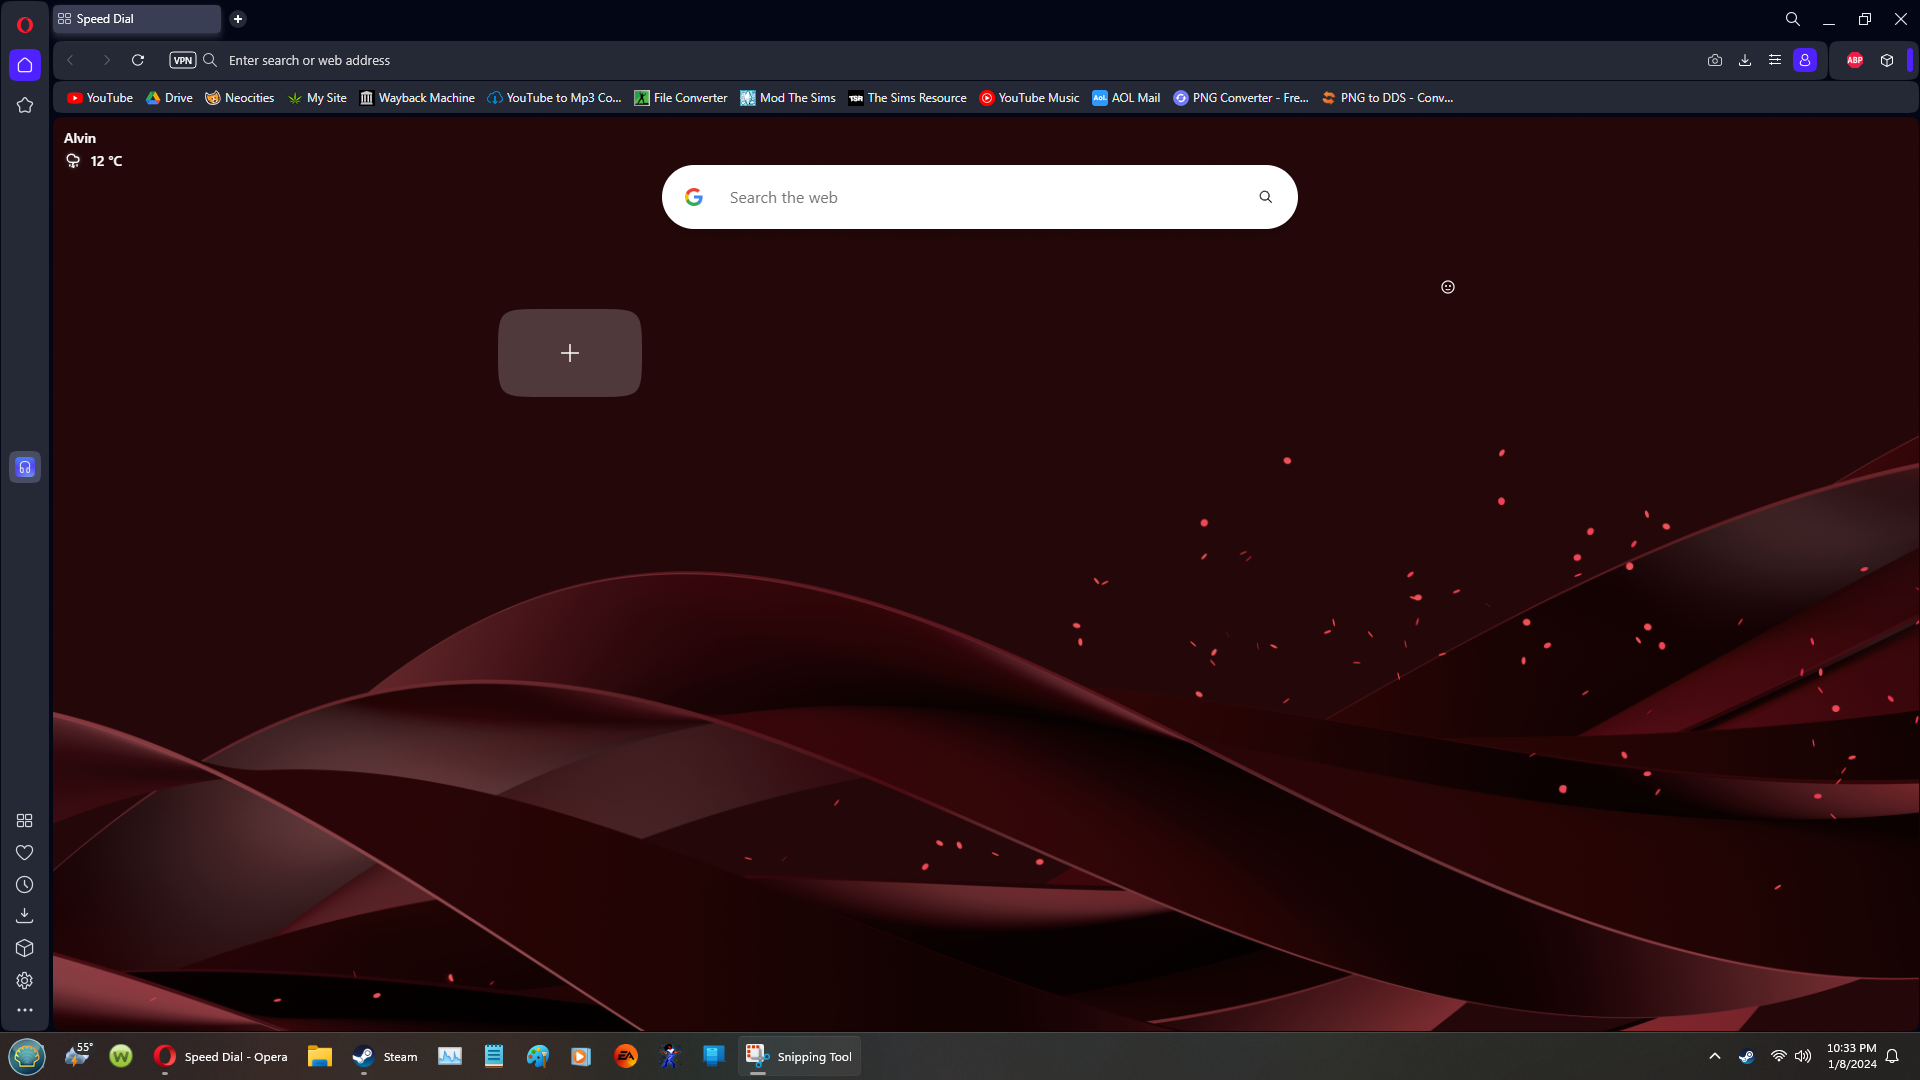Open The Sims Resource bookmark
The image size is (1920, 1080).
pos(907,98)
